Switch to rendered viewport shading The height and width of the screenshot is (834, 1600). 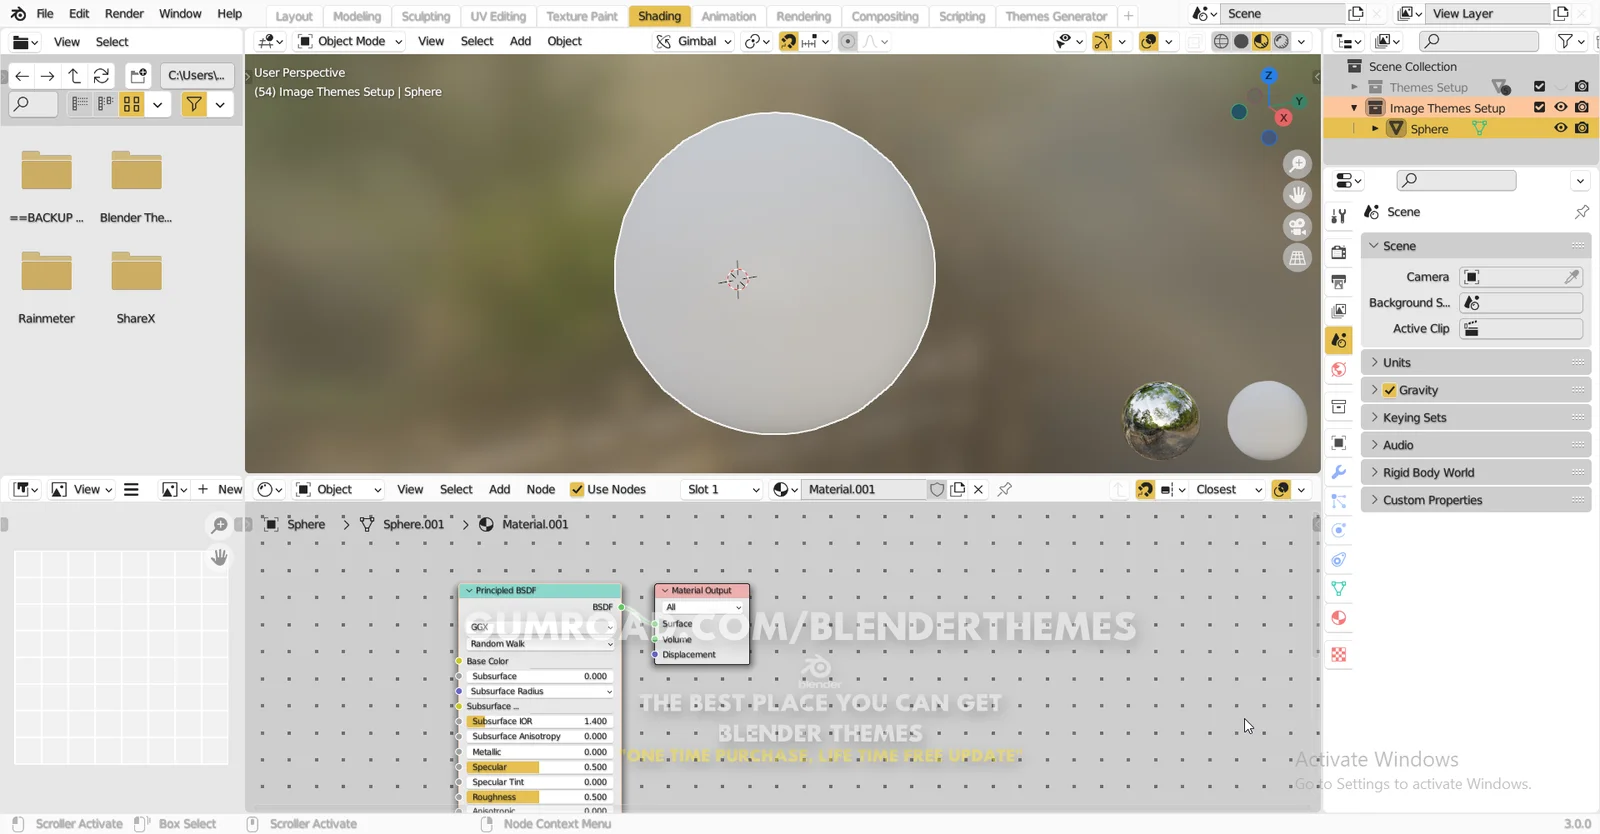(1281, 41)
